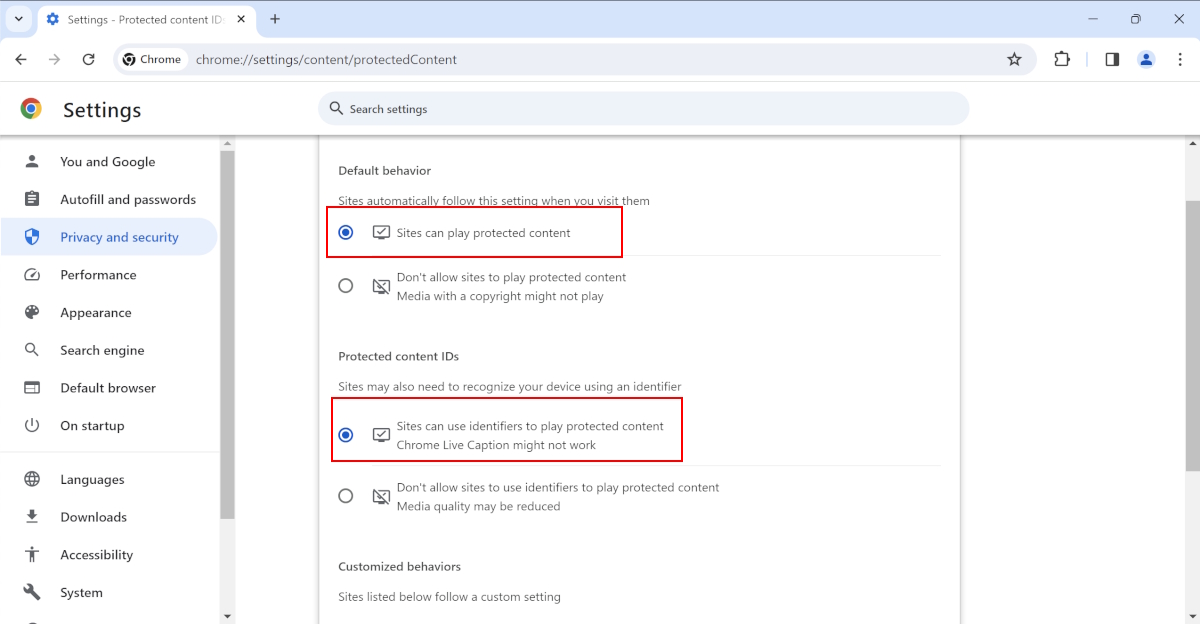The height and width of the screenshot is (624, 1200).
Task: Select 'Don't allow sites to play protected content'
Action: pos(346,286)
